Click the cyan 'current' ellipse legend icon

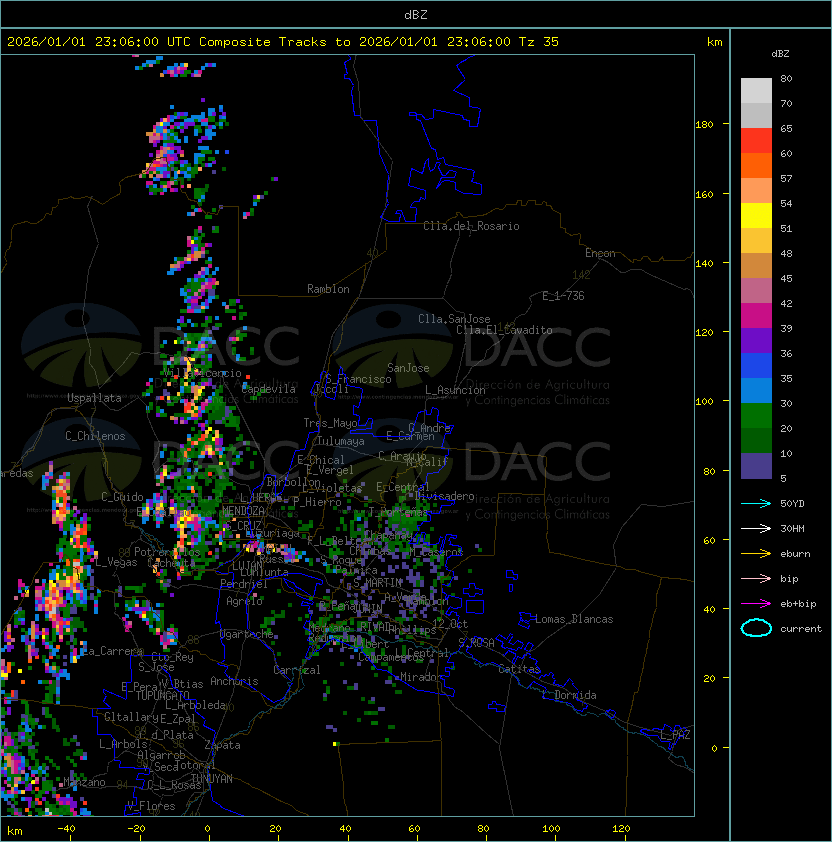click(756, 628)
